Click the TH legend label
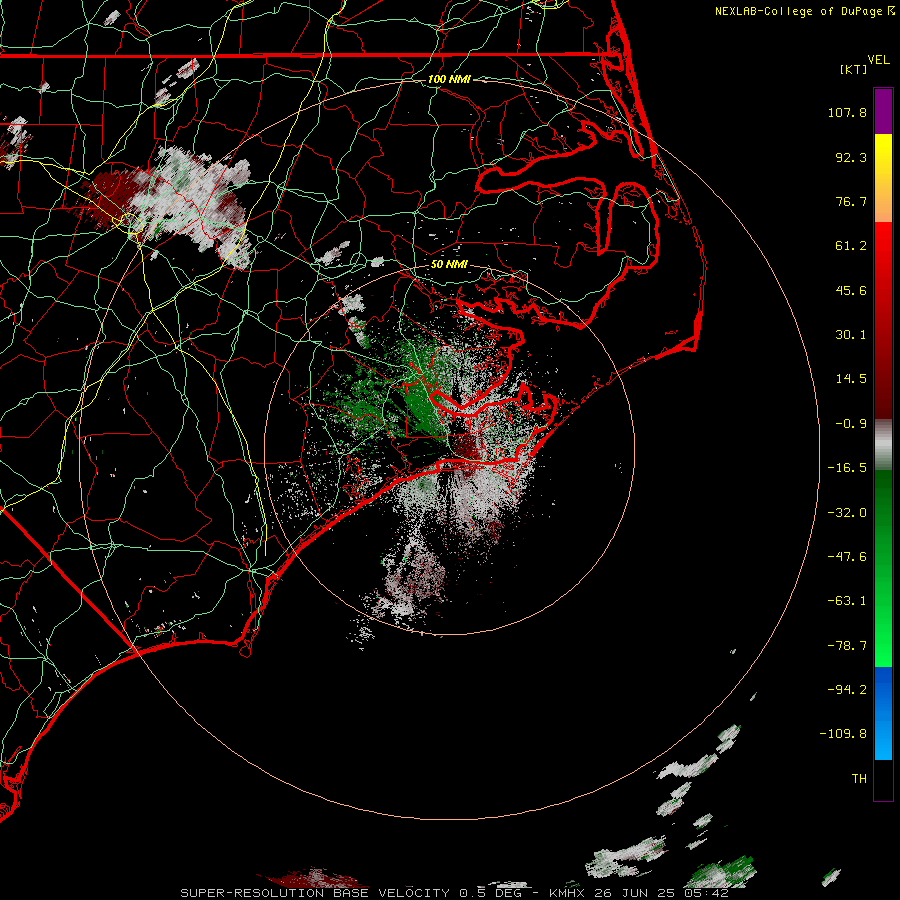Image resolution: width=900 pixels, height=900 pixels. tap(859, 779)
